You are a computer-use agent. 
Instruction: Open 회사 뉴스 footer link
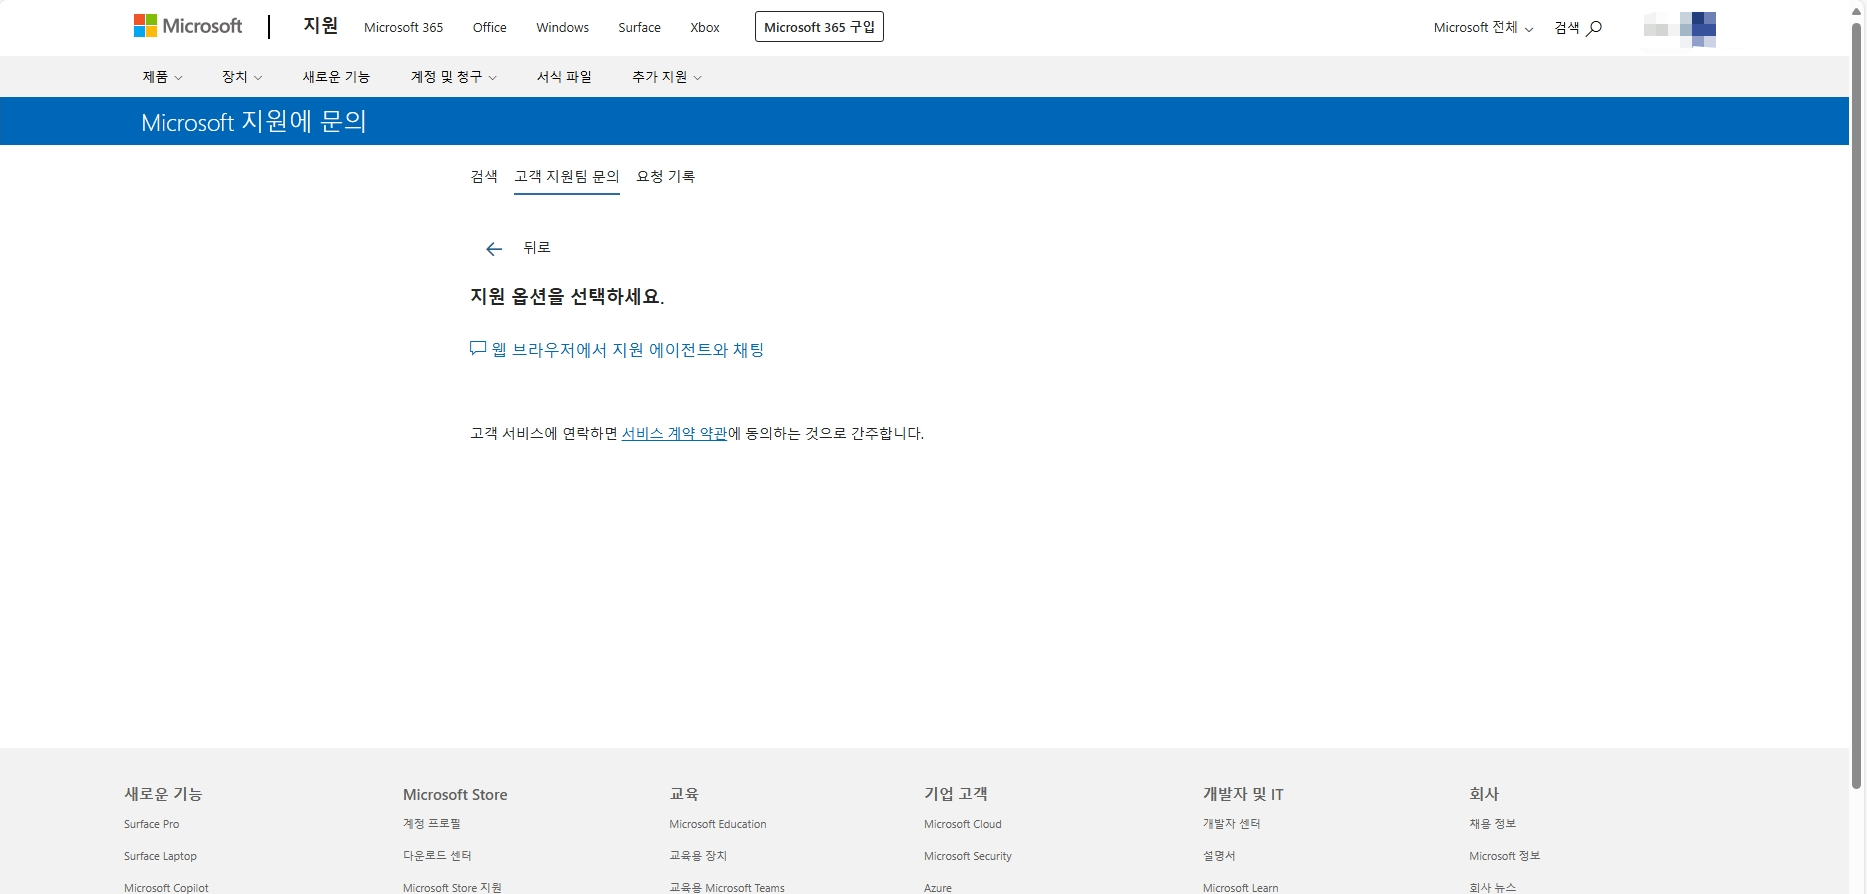1492,887
